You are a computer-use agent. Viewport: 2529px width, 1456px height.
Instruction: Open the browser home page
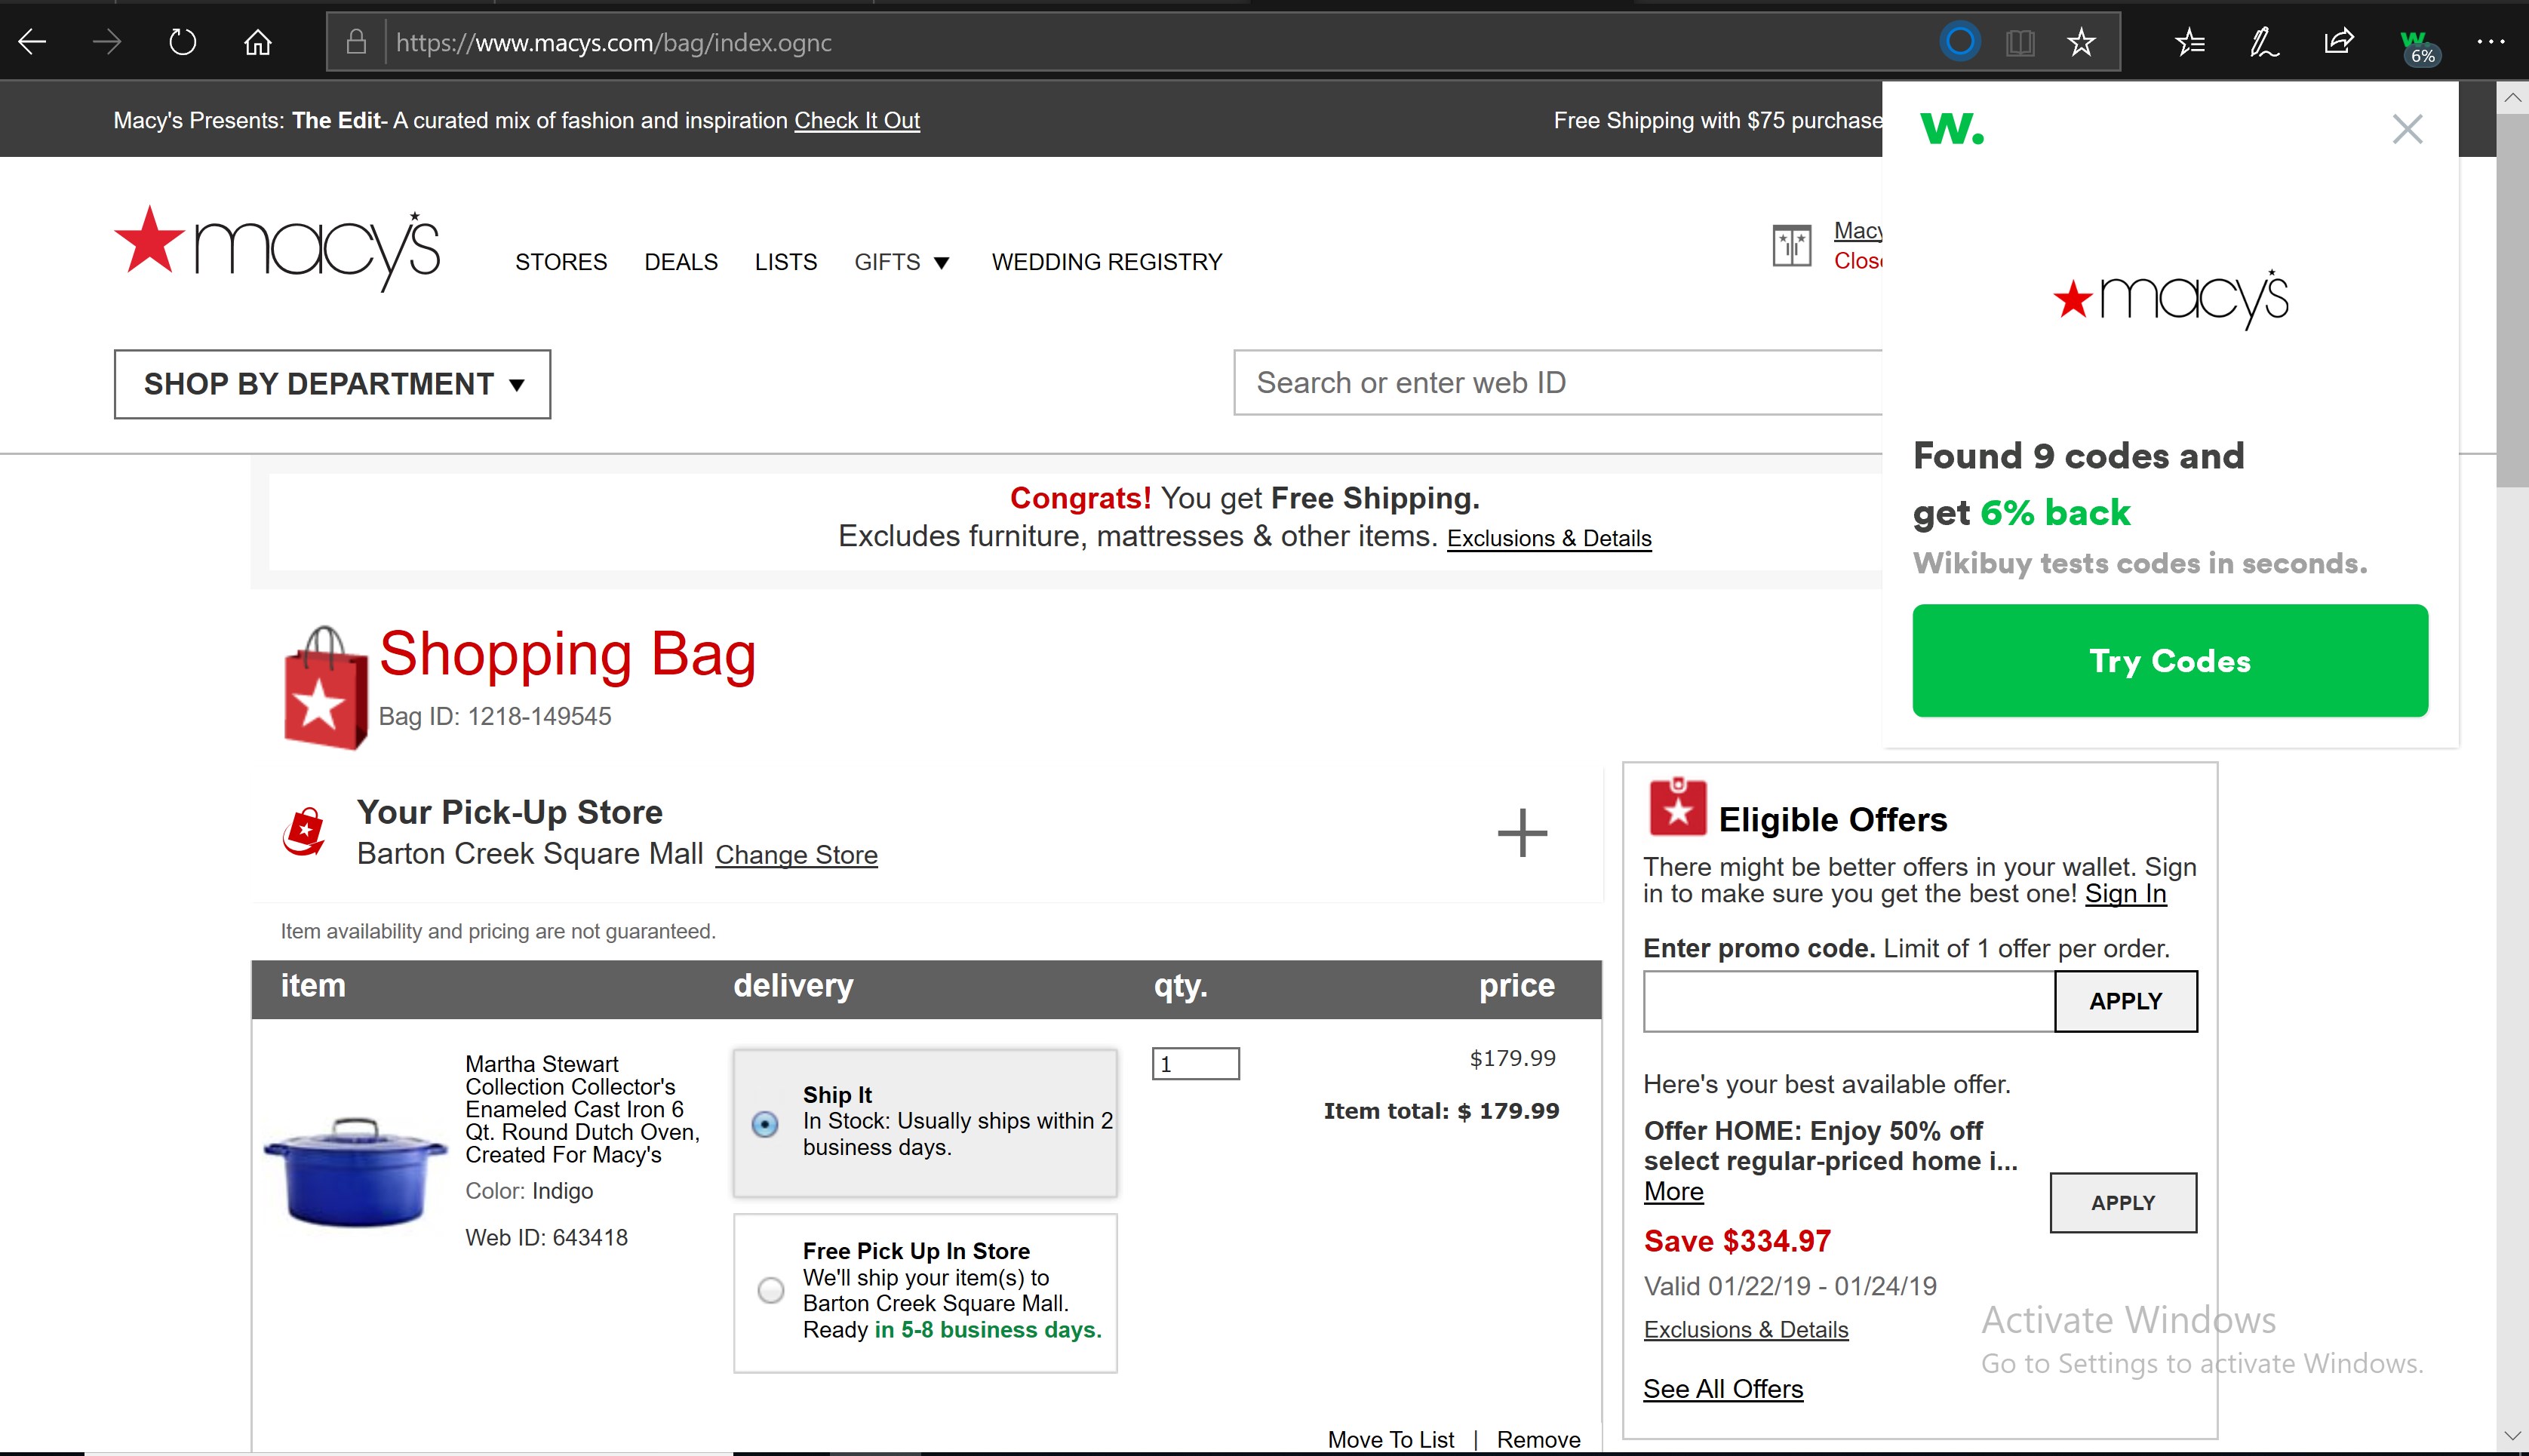click(258, 42)
